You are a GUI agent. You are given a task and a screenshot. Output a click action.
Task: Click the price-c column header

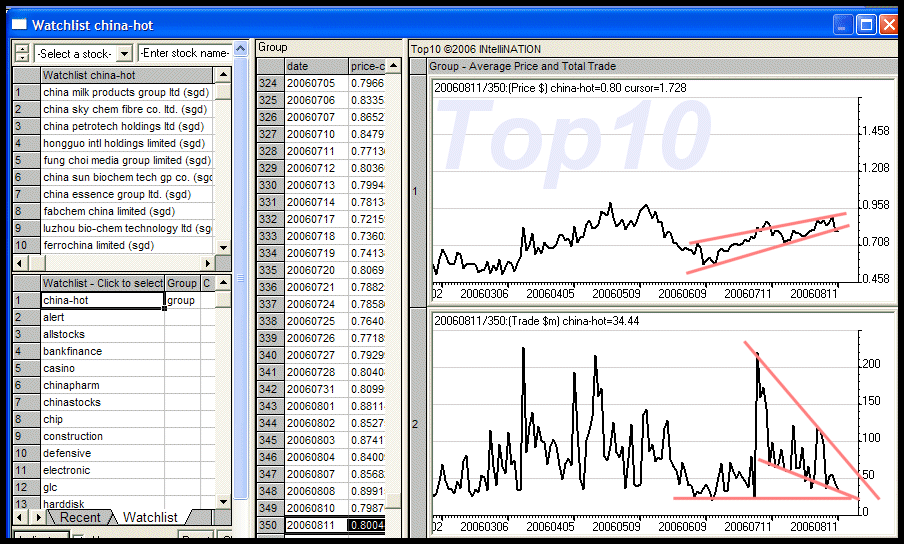click(367, 66)
